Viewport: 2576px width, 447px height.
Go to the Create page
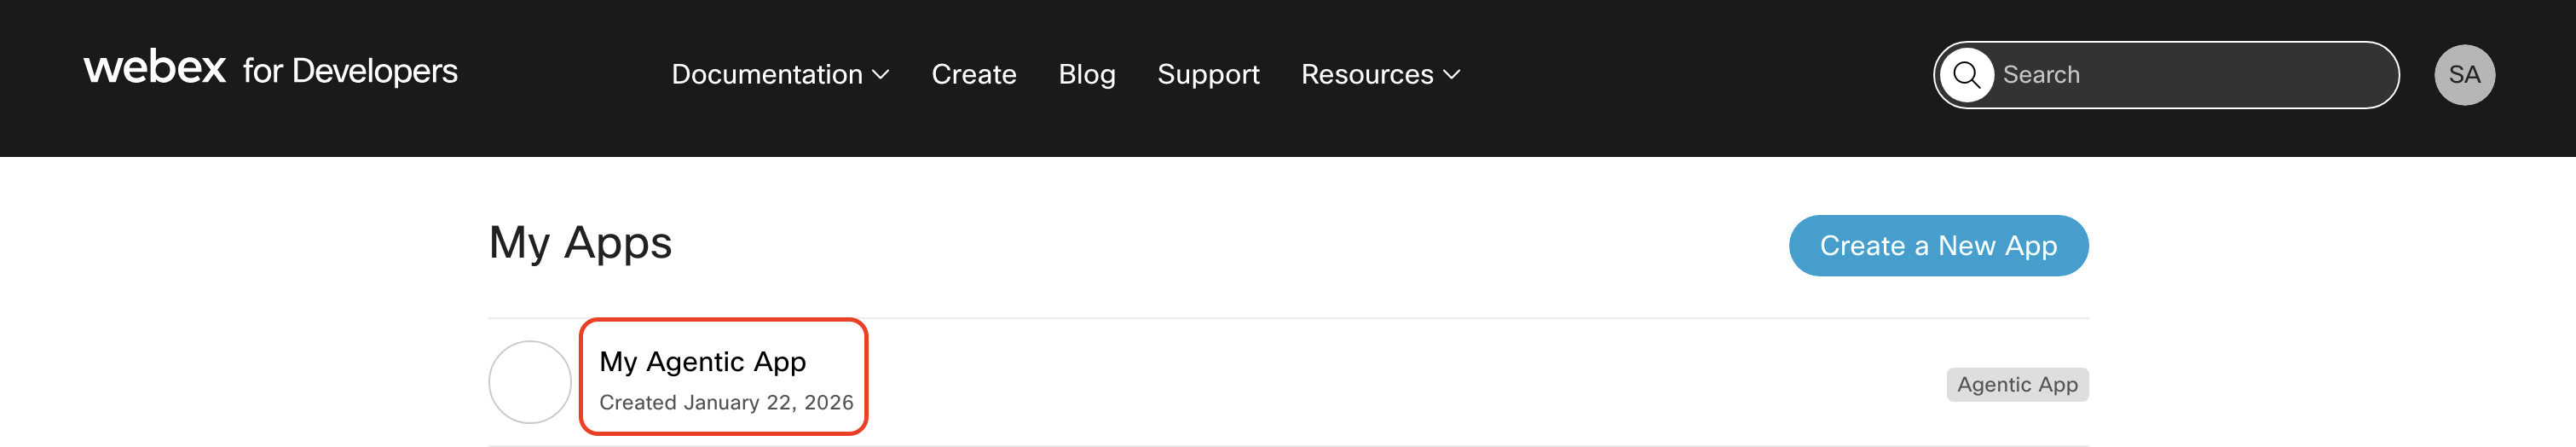coord(973,74)
